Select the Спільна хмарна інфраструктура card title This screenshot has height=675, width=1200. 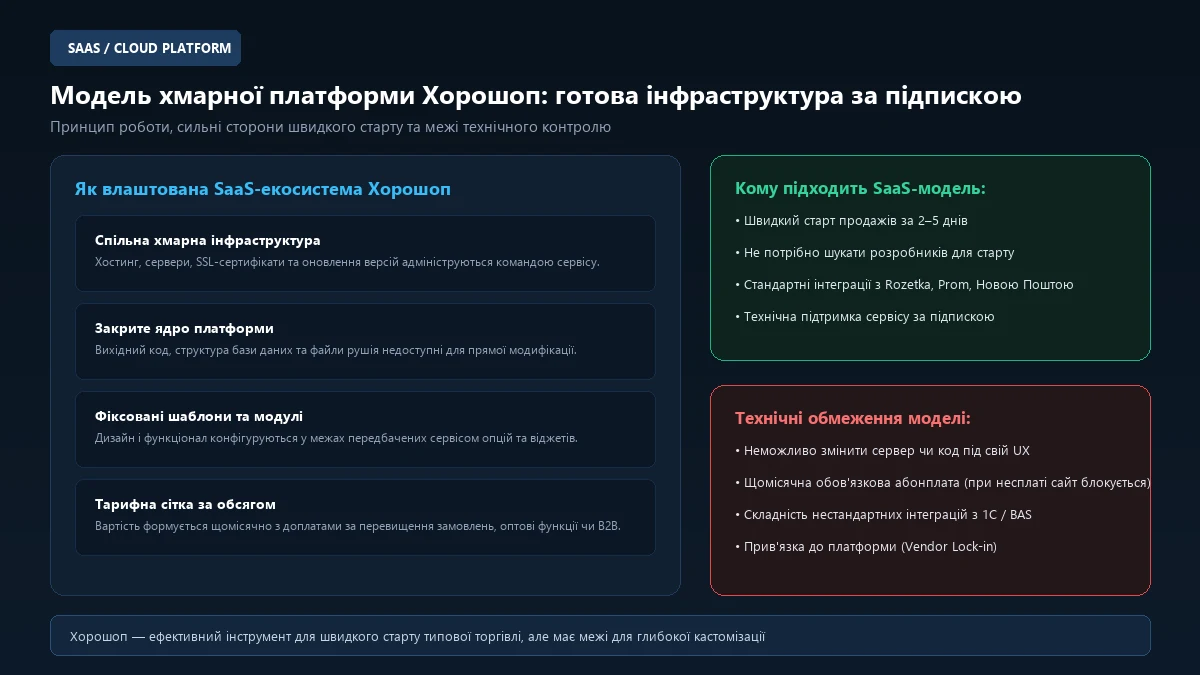[207, 241]
